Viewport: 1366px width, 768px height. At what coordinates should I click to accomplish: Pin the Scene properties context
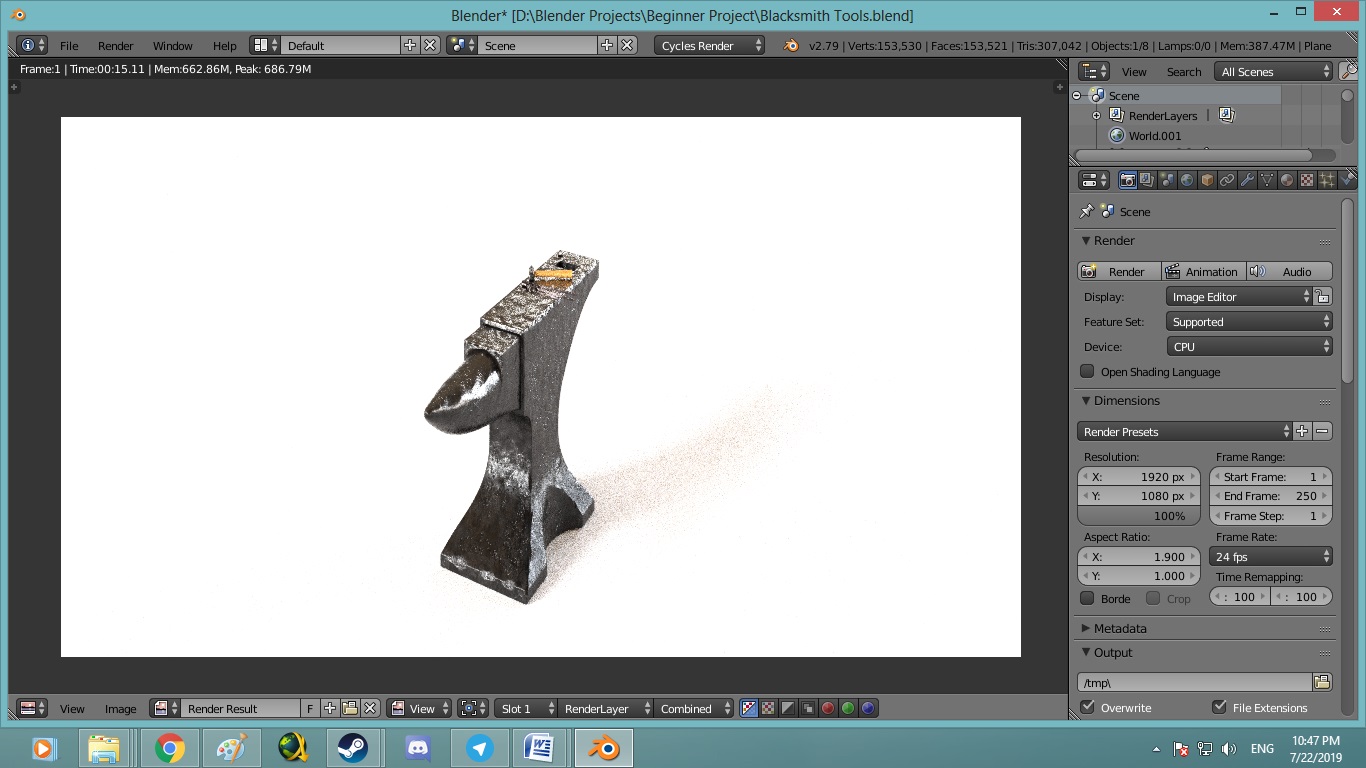click(x=1086, y=212)
